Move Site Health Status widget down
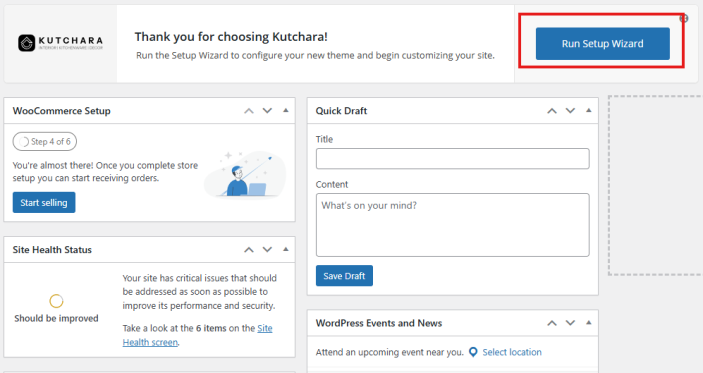Screen dimensions: 703x373 [x=267, y=250]
